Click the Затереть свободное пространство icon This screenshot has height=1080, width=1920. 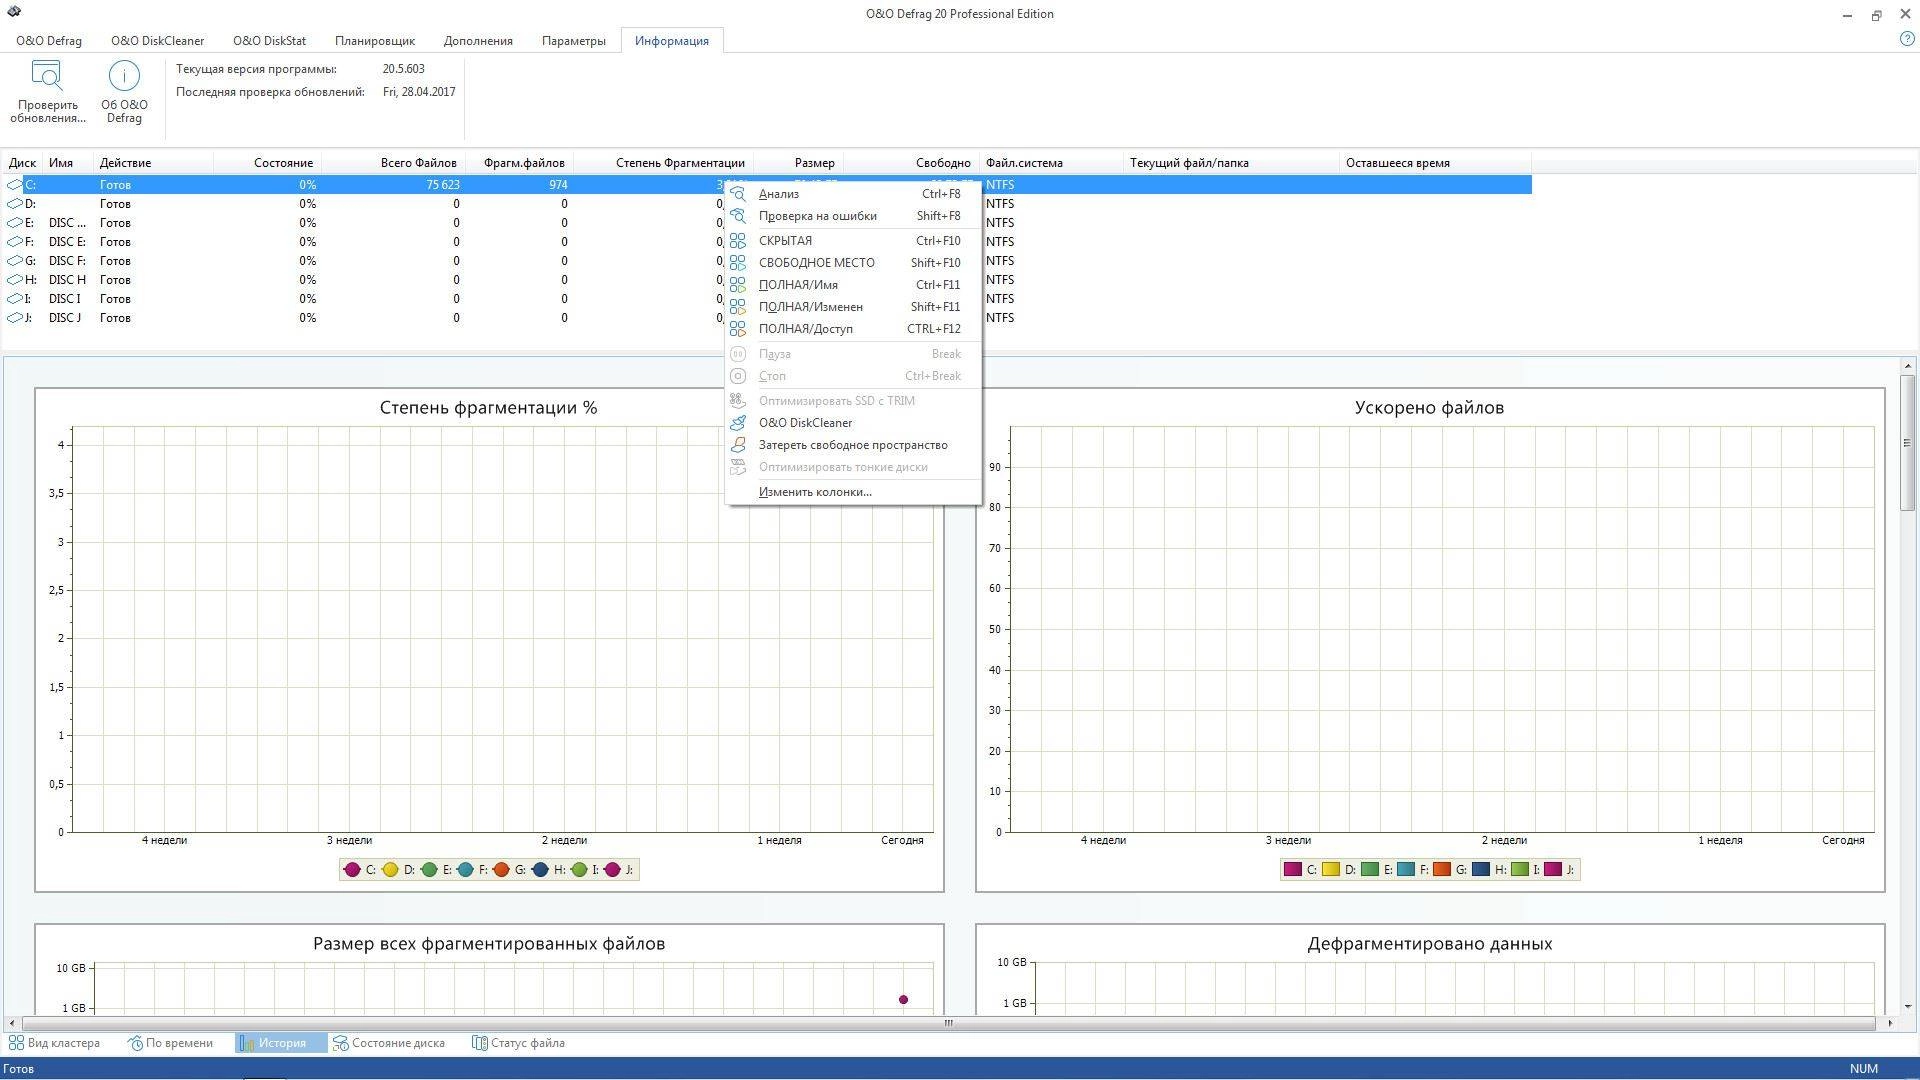click(738, 445)
